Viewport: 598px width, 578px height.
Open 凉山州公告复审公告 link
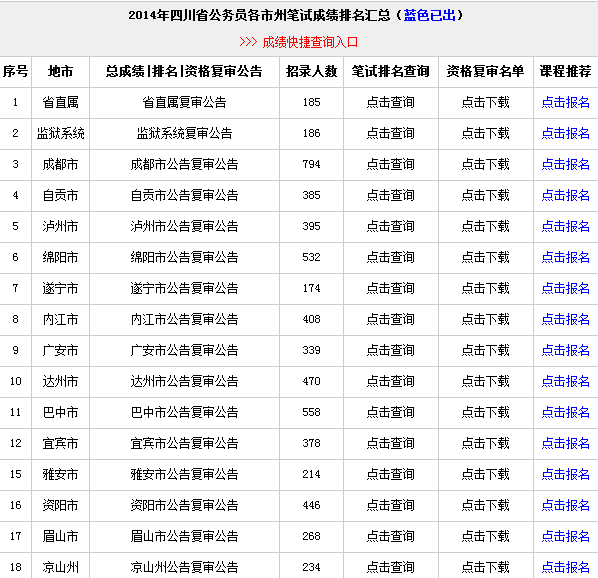coord(184,567)
